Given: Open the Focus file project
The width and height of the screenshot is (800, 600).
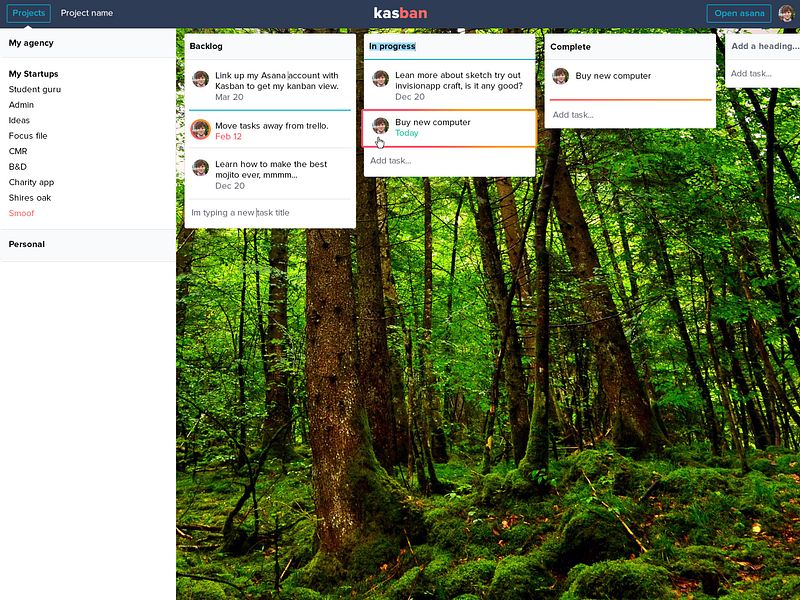Looking at the screenshot, I should 28,136.
